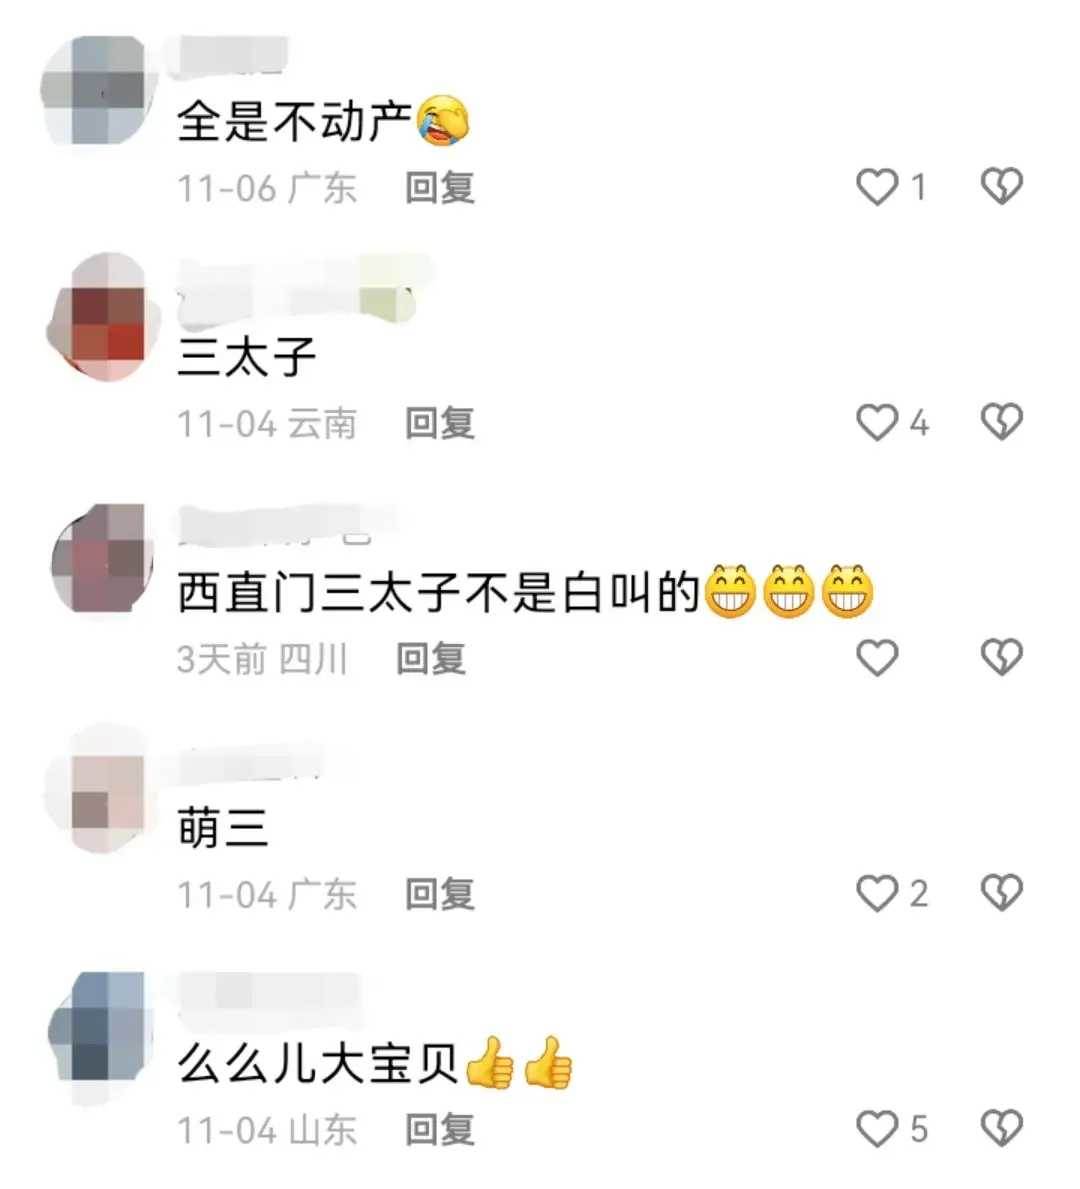Like the 么么儿大宝贝 comment

(877, 1129)
